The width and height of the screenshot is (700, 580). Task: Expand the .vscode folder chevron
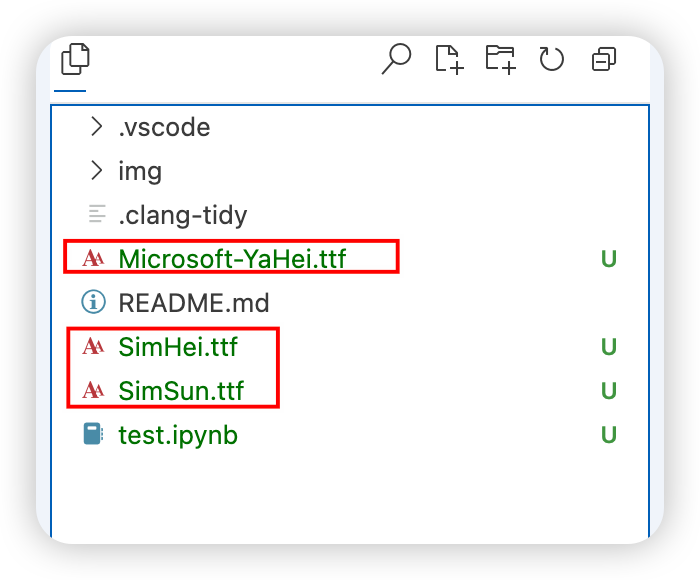tap(96, 126)
